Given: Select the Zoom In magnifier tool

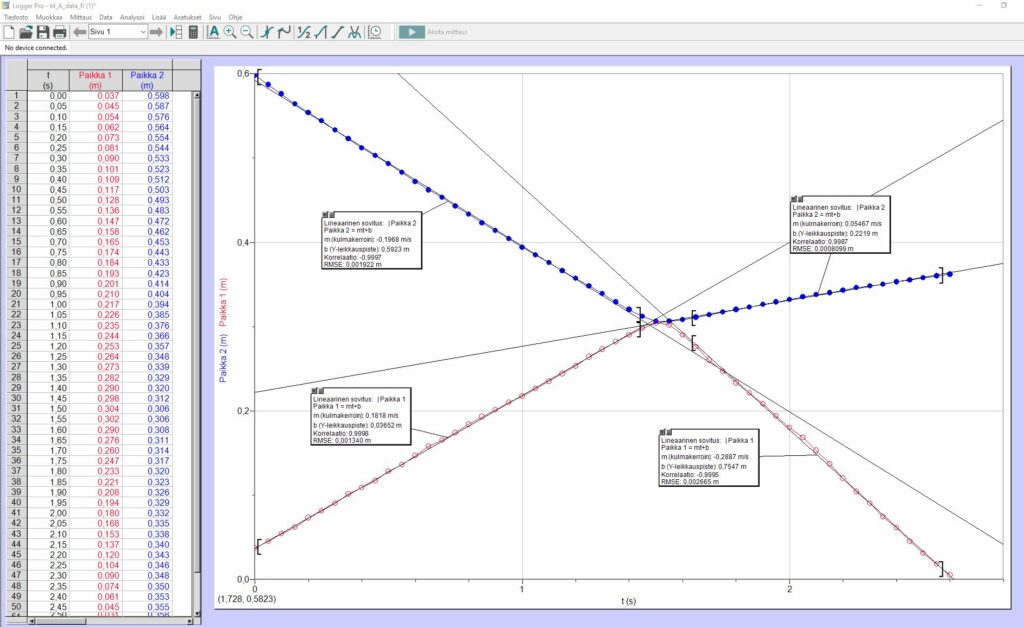Looking at the screenshot, I should pyautogui.click(x=230, y=32).
